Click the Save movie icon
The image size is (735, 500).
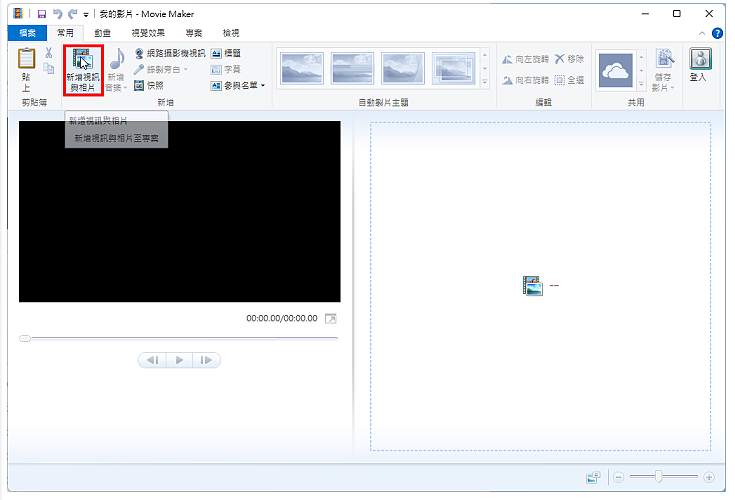pos(664,58)
